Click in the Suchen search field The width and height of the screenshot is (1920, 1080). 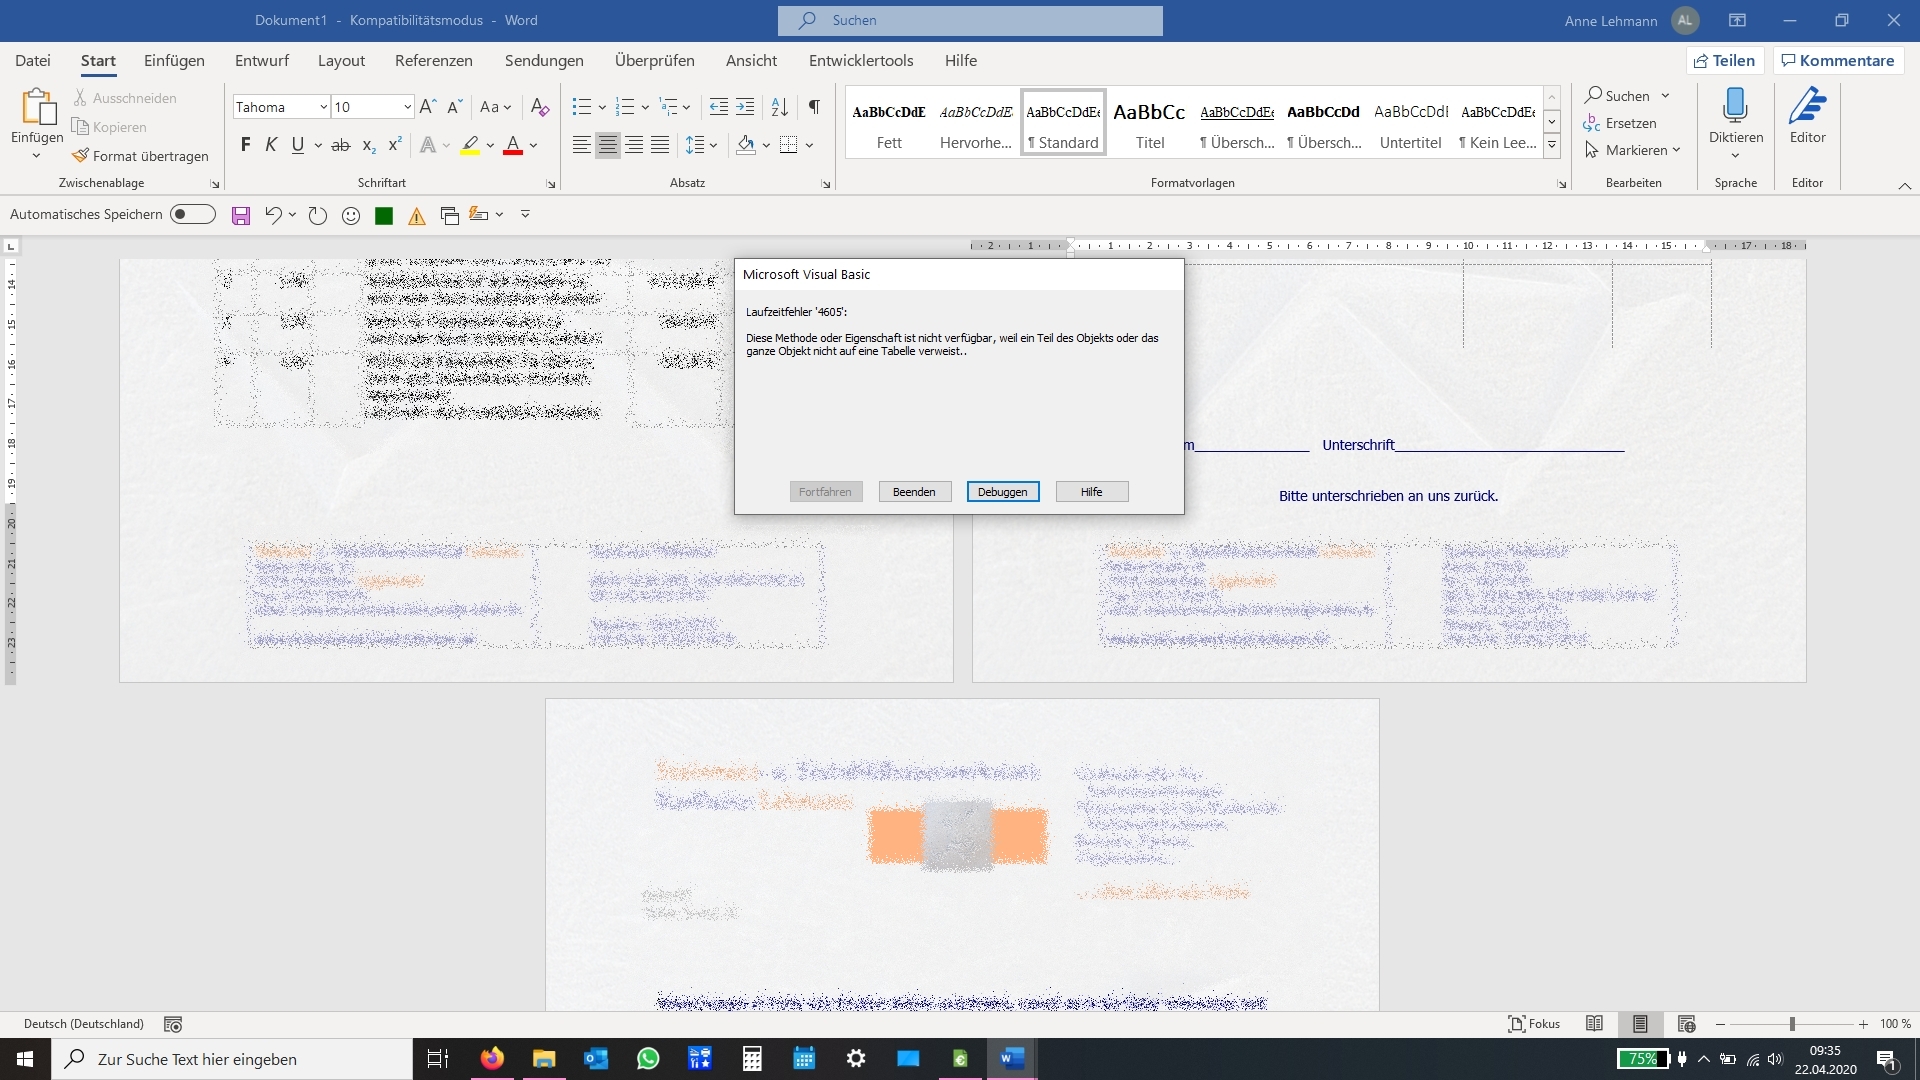[x=970, y=20]
